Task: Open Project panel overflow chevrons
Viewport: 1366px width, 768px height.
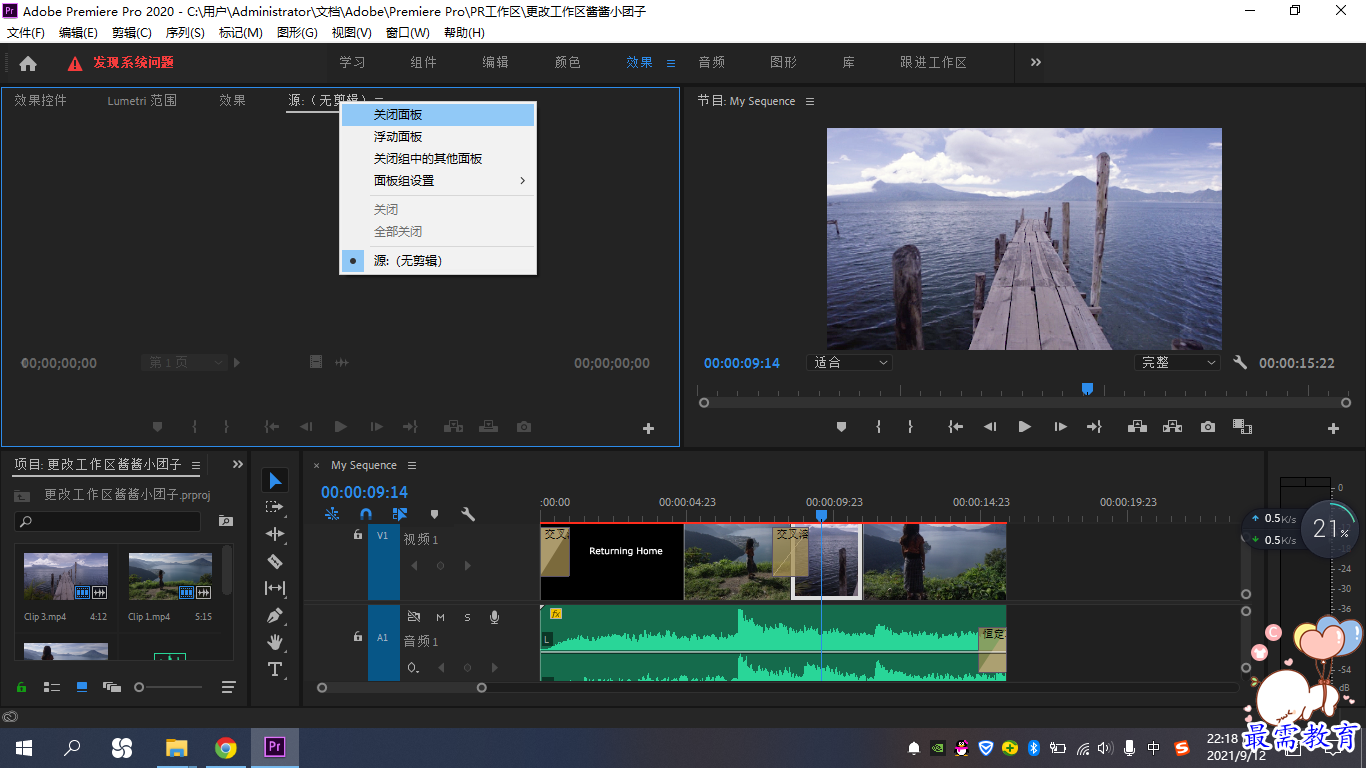Action: pyautogui.click(x=238, y=464)
